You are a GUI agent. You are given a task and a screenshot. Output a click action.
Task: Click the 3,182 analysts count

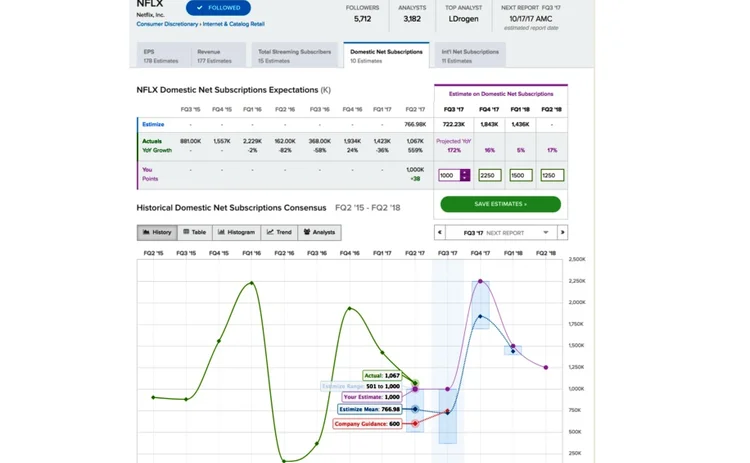coord(412,19)
